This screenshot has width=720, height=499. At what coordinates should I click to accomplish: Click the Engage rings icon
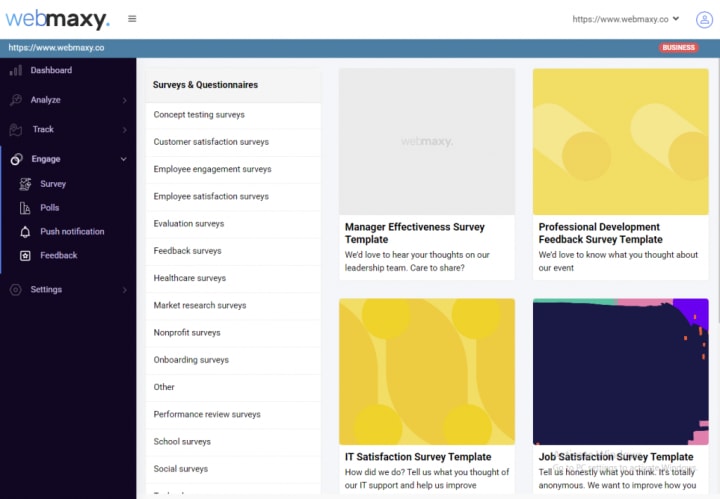pyautogui.click(x=17, y=159)
